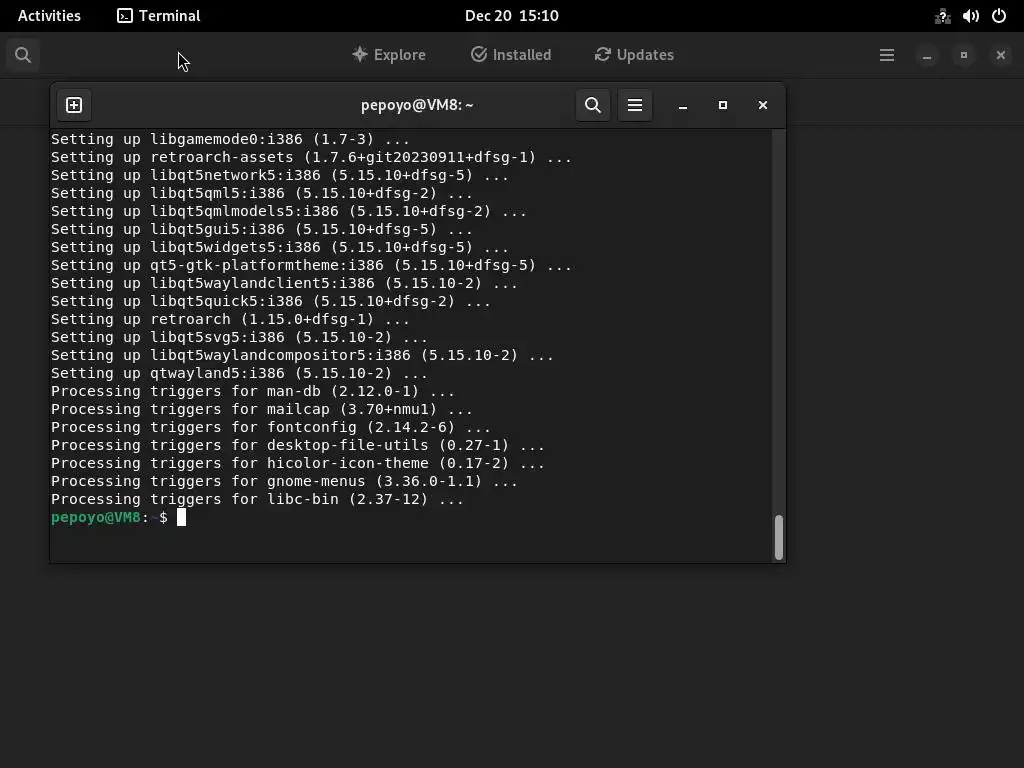This screenshot has width=1024, height=768.
Task: Open the terminal search icon
Action: point(592,105)
